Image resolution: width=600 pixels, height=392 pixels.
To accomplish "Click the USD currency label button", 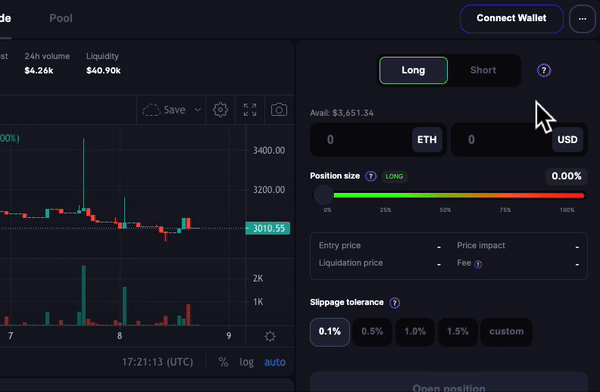I will 567,140.
